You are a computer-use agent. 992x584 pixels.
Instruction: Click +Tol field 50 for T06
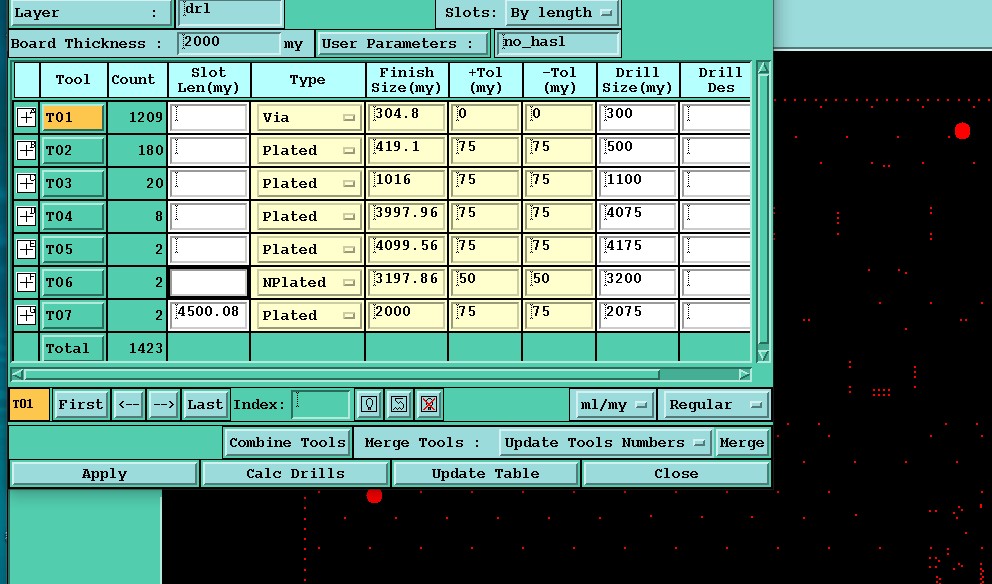(485, 282)
